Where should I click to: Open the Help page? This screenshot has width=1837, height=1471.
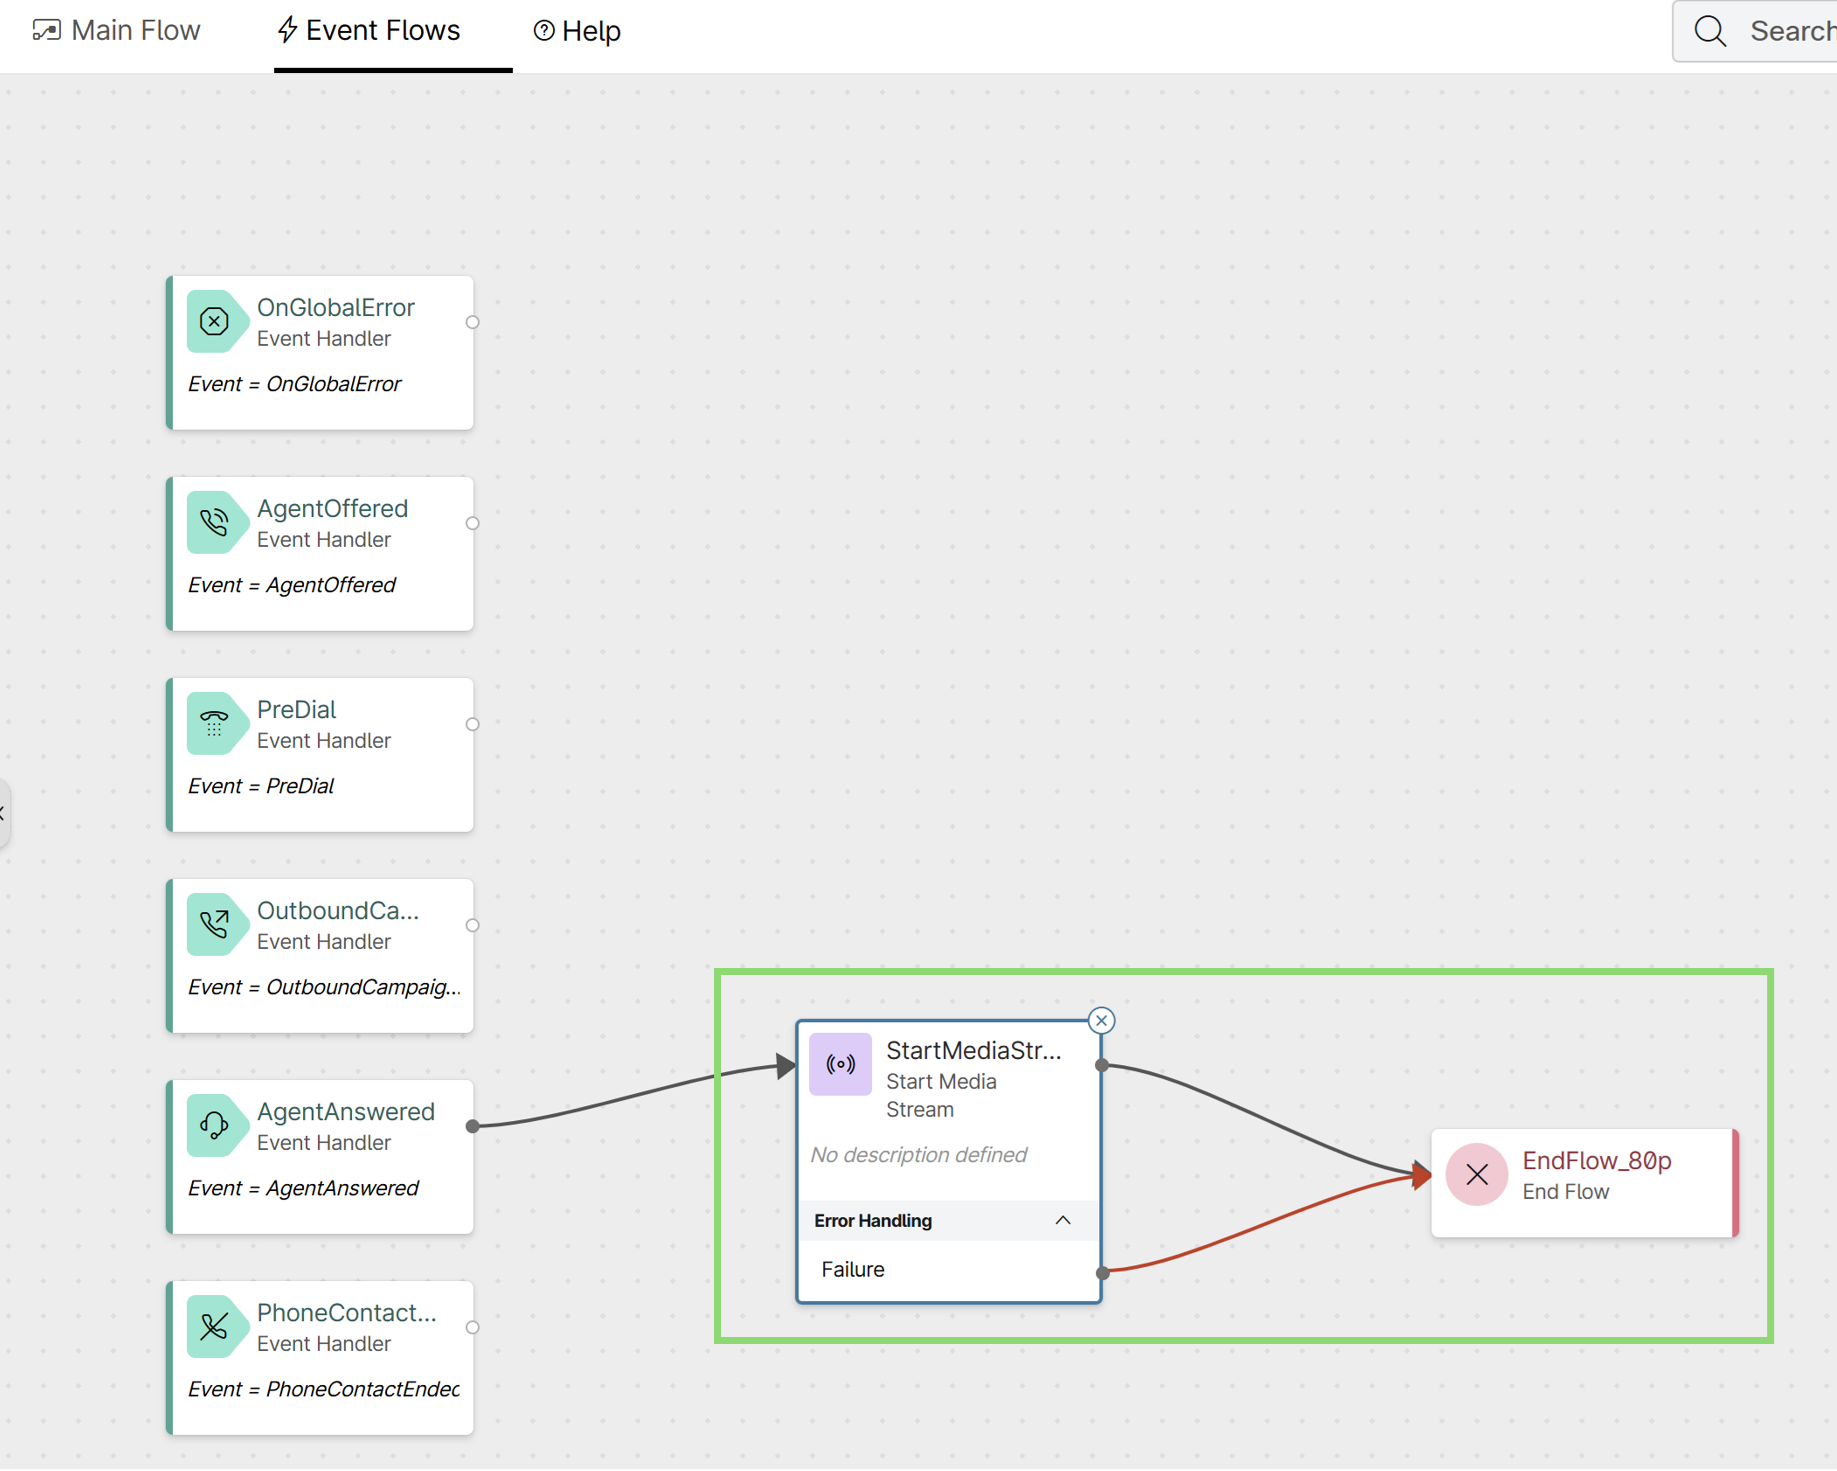577,31
